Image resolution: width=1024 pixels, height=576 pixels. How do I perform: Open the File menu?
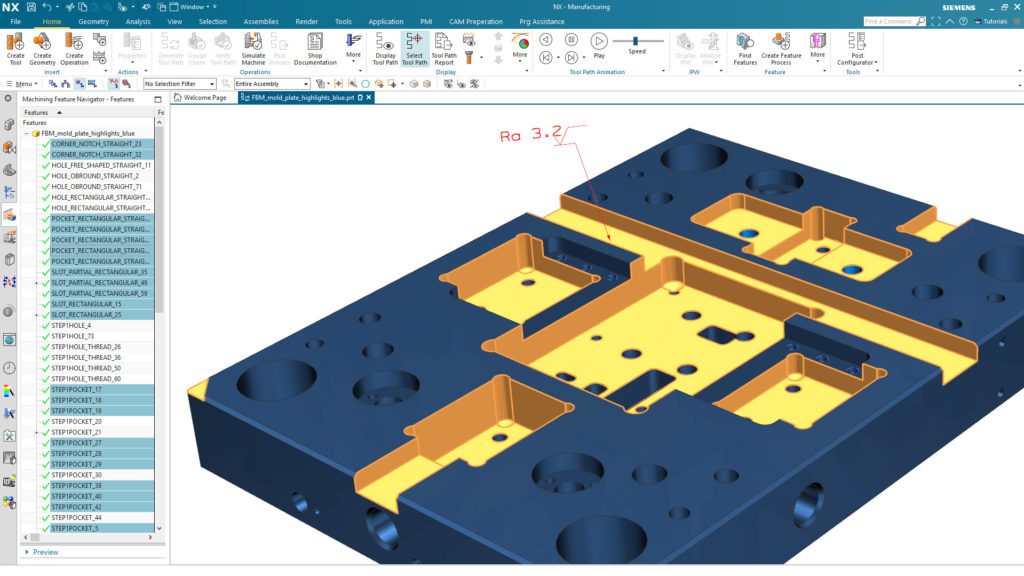click(x=15, y=22)
